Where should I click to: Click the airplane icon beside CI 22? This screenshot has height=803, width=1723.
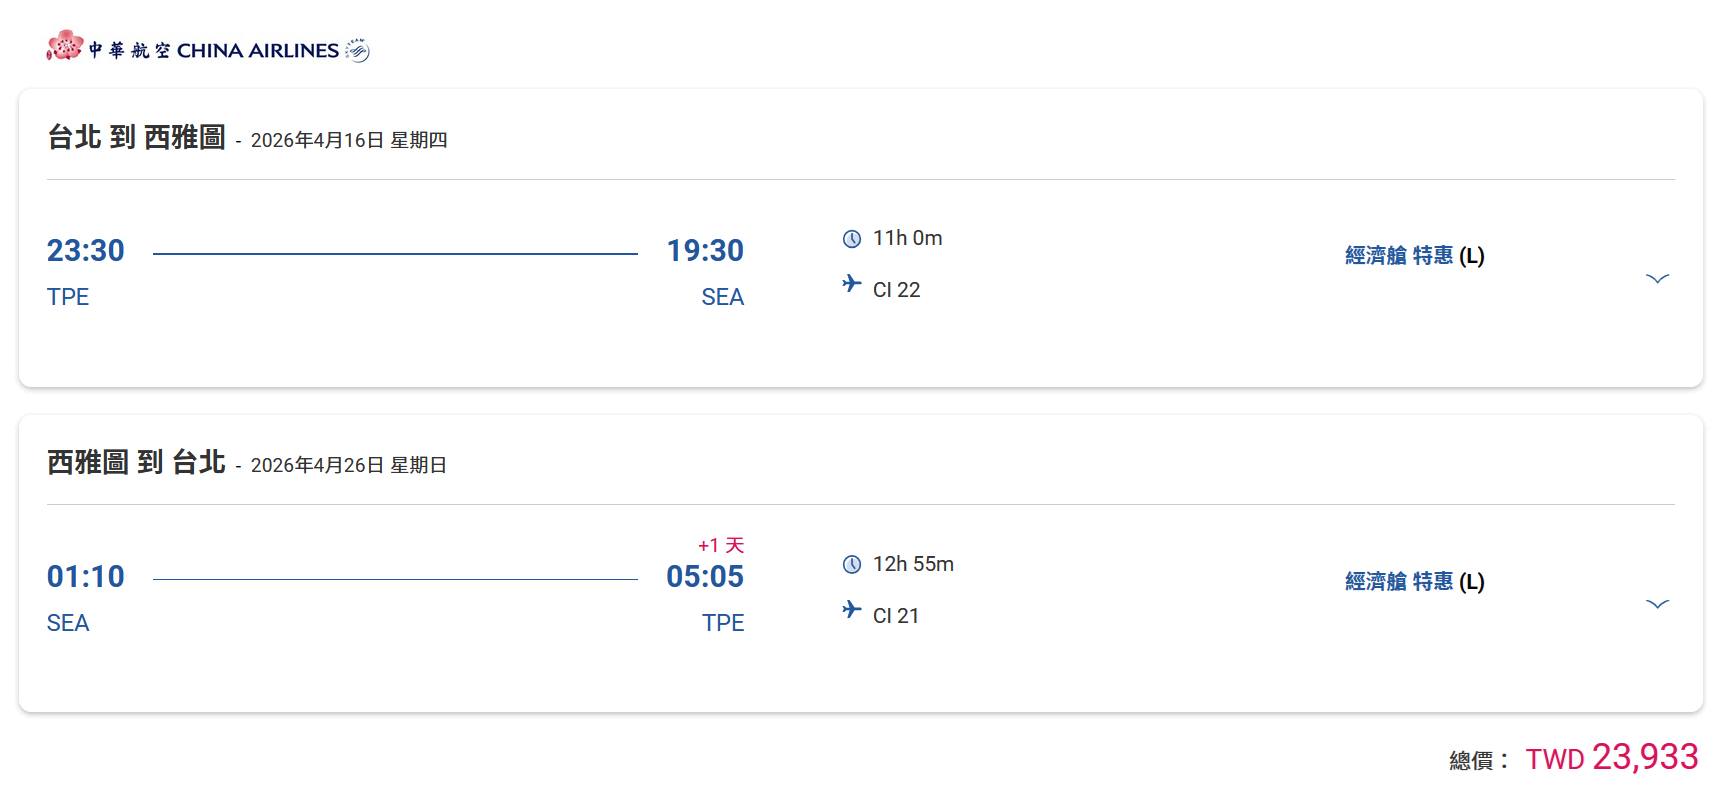852,284
